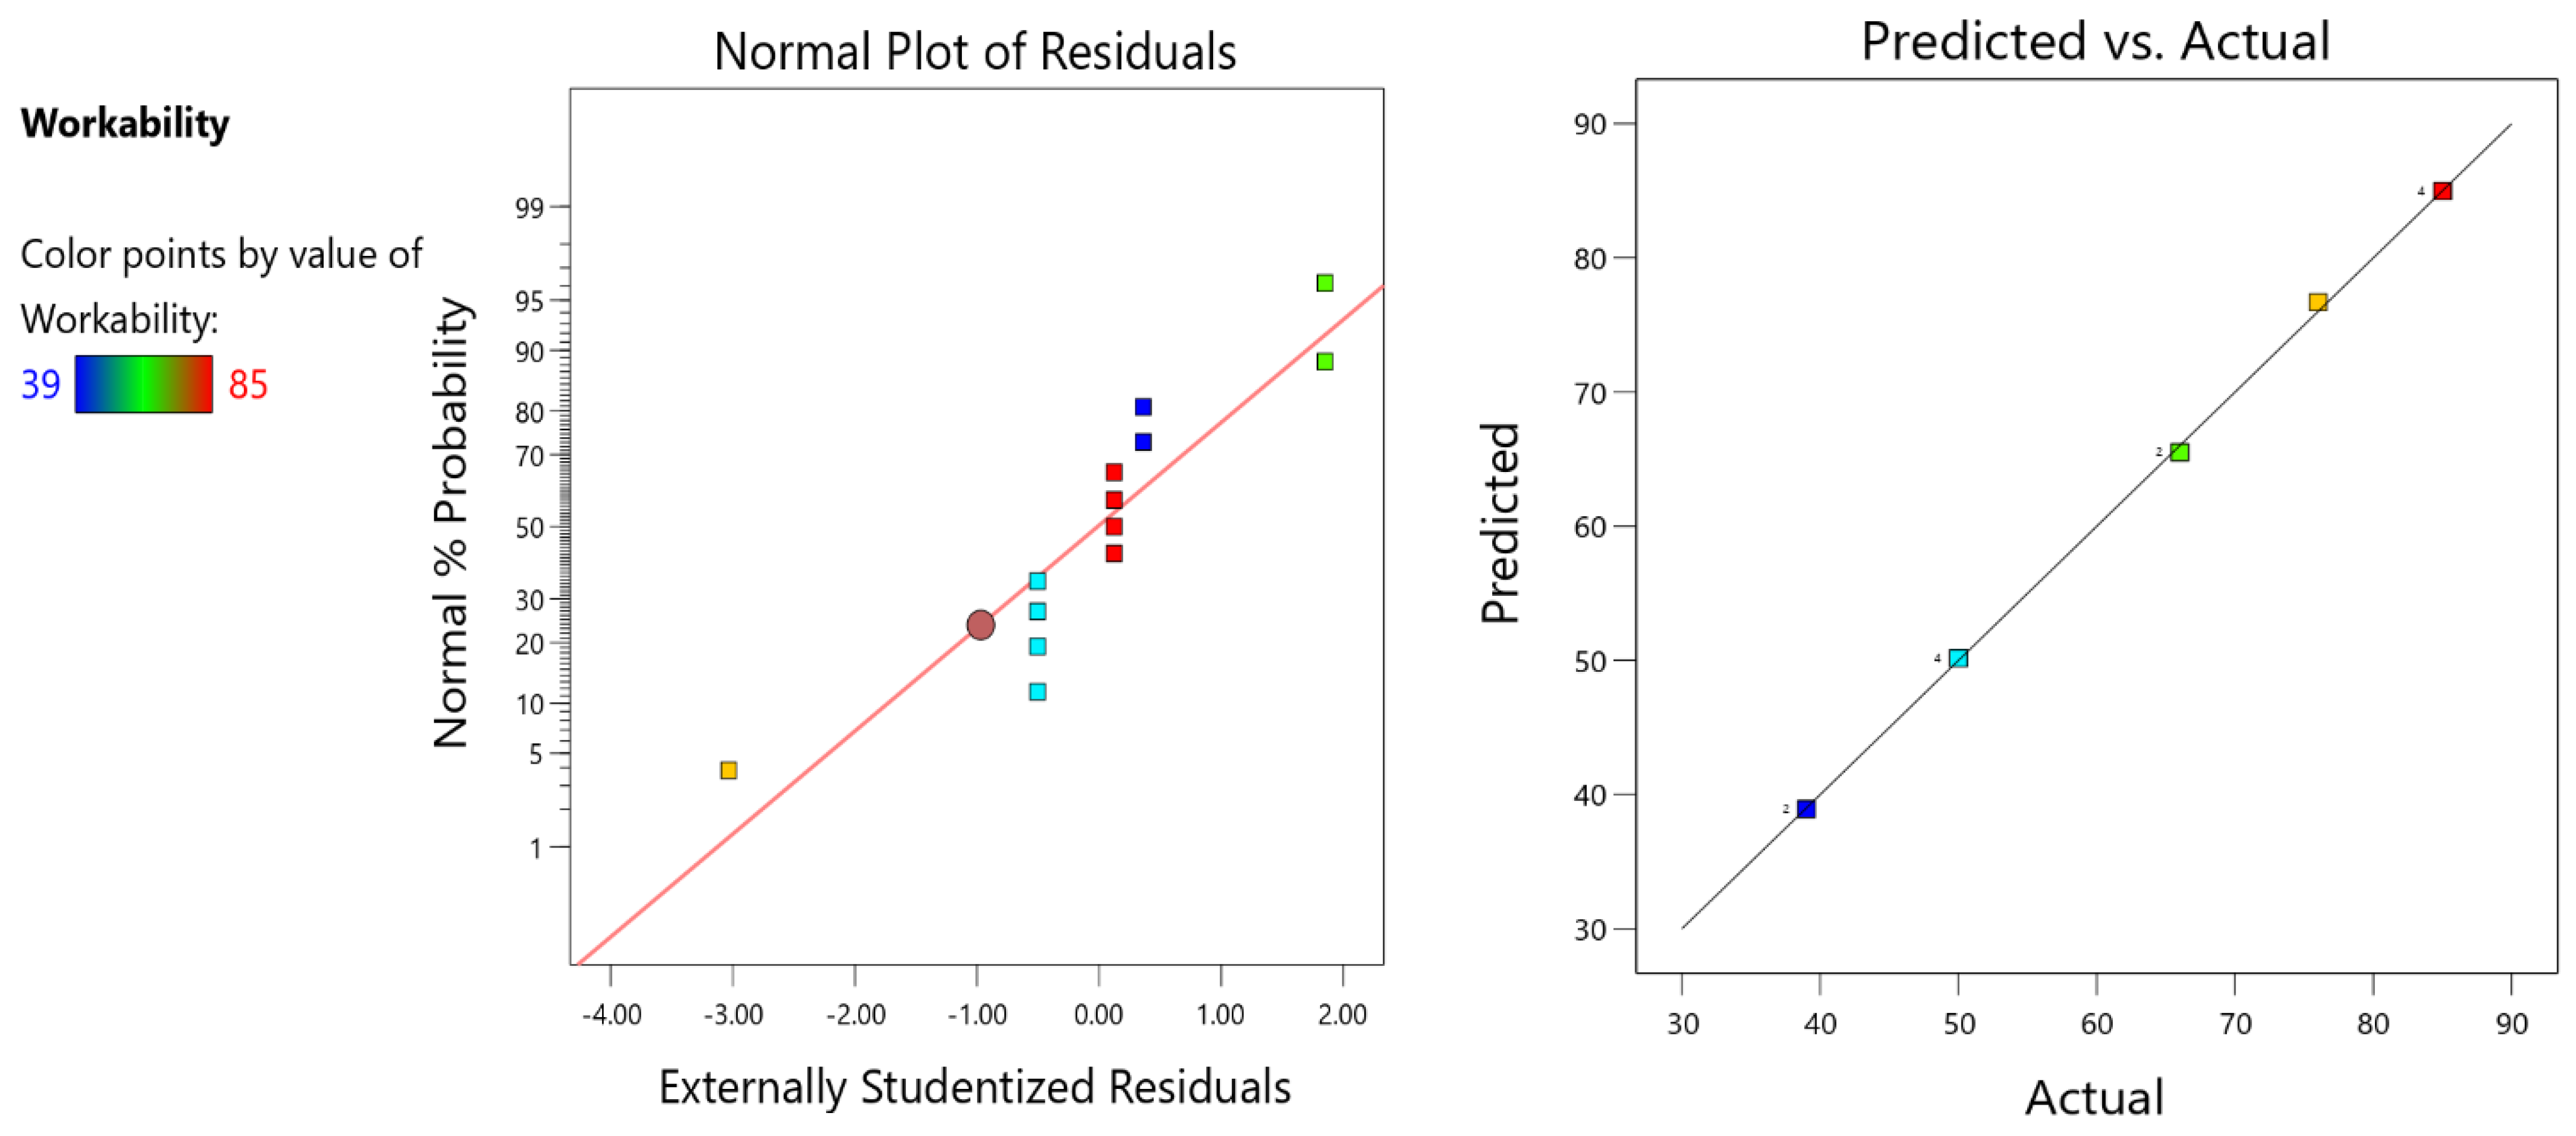
Task: Select the upper blue square in the normal plot
Action: tap(1142, 407)
